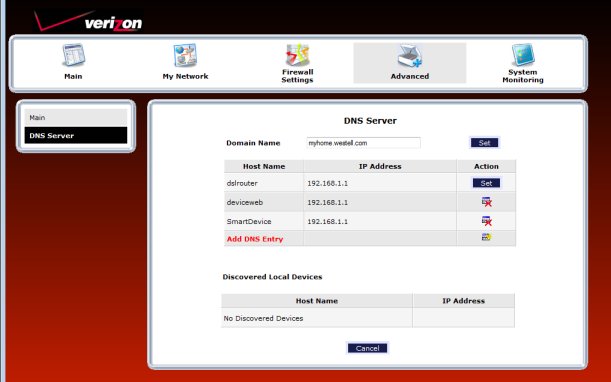Click the Add DNS Entry link

click(x=255, y=239)
